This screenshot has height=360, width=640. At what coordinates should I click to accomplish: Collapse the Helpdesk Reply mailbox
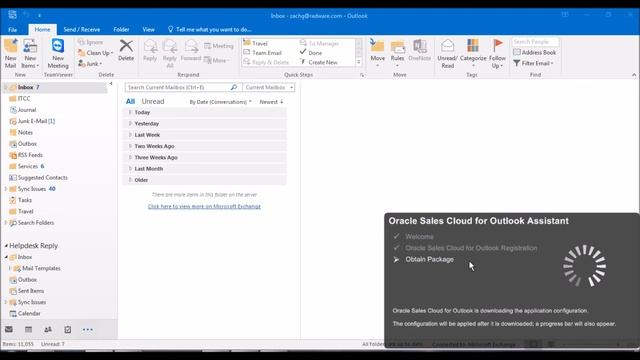tap(6, 246)
